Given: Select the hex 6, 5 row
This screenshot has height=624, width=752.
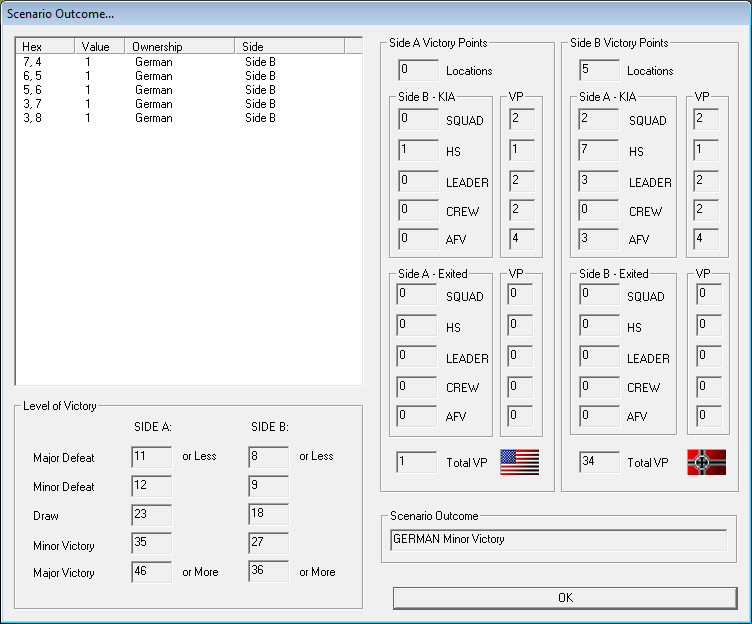Looking at the screenshot, I should click(x=188, y=76).
